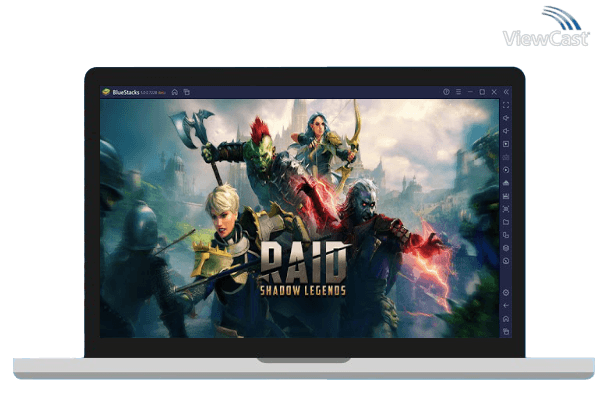The width and height of the screenshot is (602, 414).
Task: Click the floppy-disk-shaped icon in sidebar
Action: [x=506, y=196]
